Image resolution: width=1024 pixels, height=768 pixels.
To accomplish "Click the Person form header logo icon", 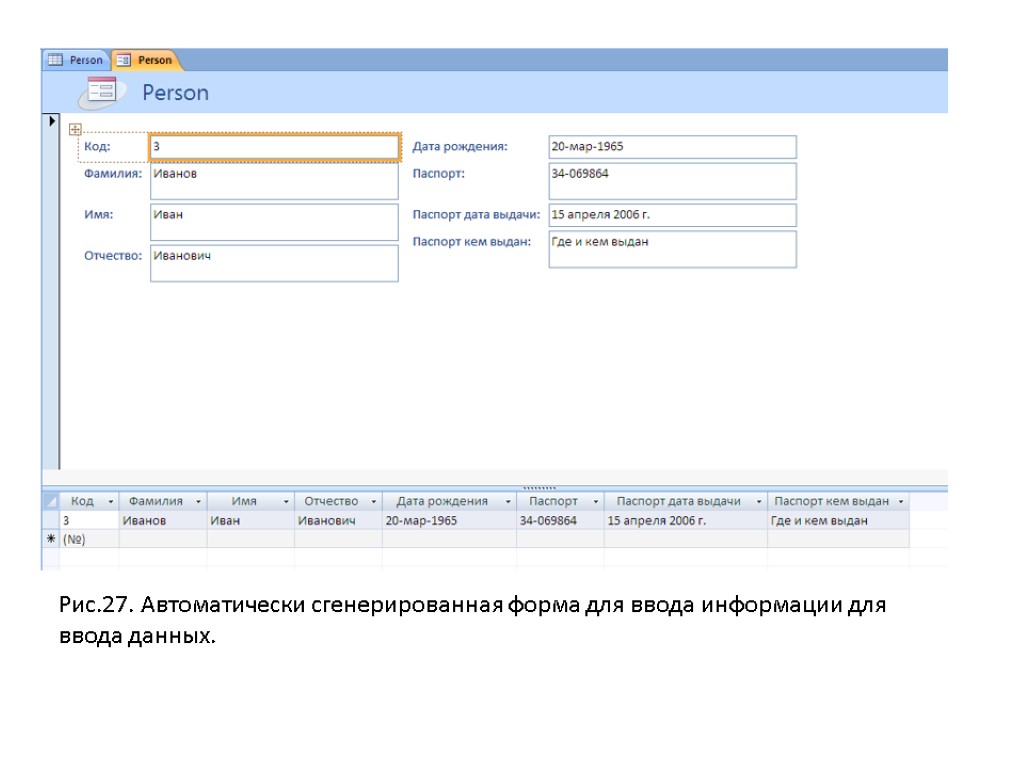I will (x=101, y=92).
